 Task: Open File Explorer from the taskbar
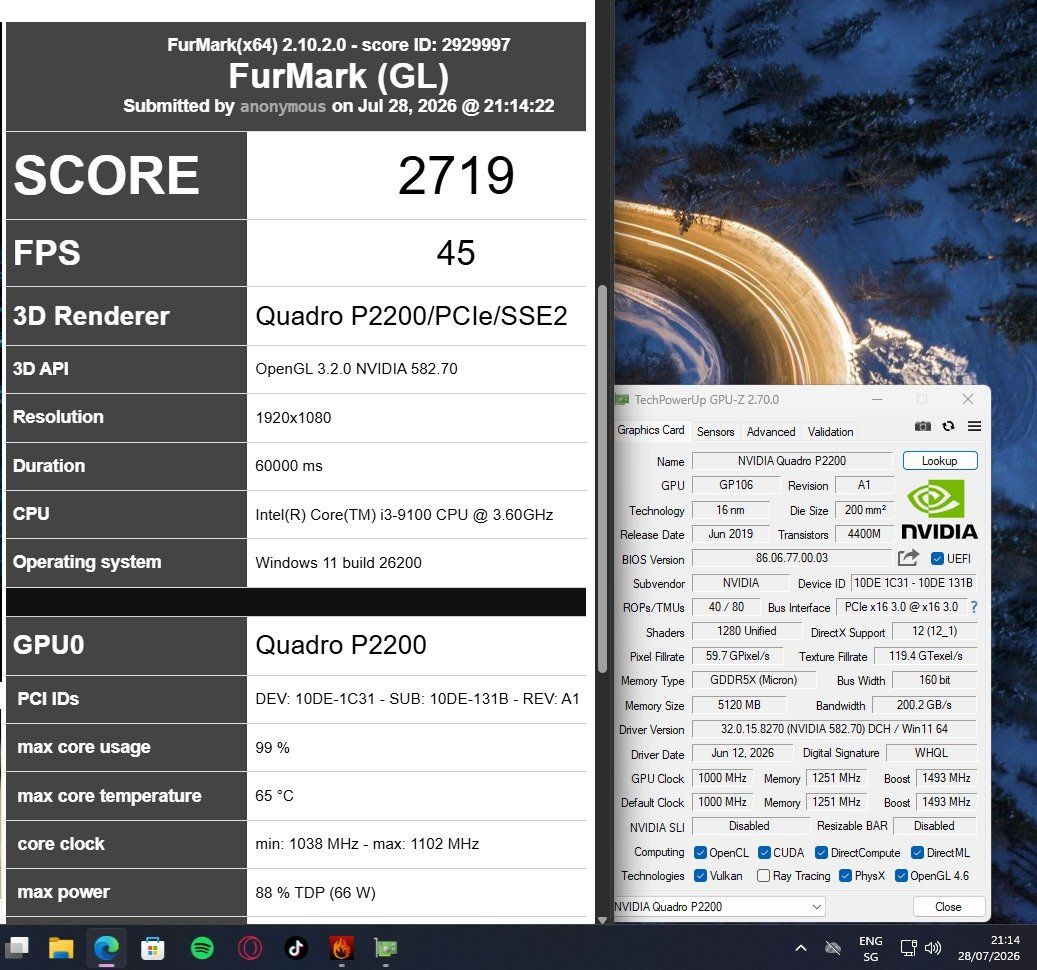pyautogui.click(x=61, y=948)
